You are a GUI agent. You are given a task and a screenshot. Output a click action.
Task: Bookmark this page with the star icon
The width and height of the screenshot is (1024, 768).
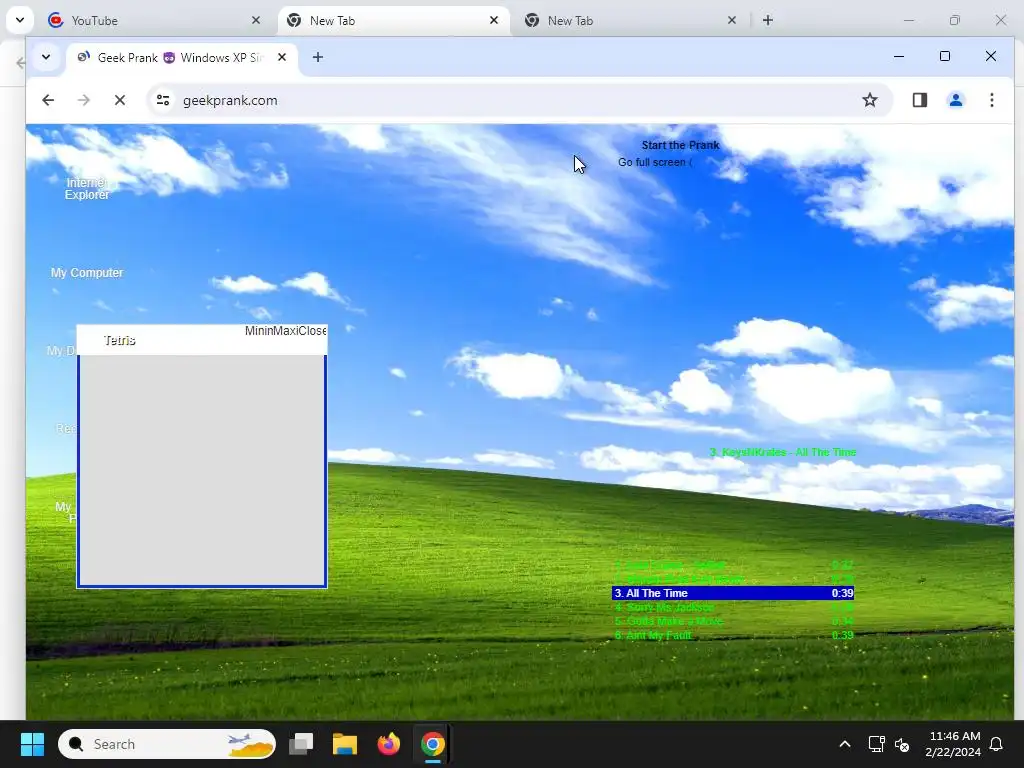(x=869, y=100)
